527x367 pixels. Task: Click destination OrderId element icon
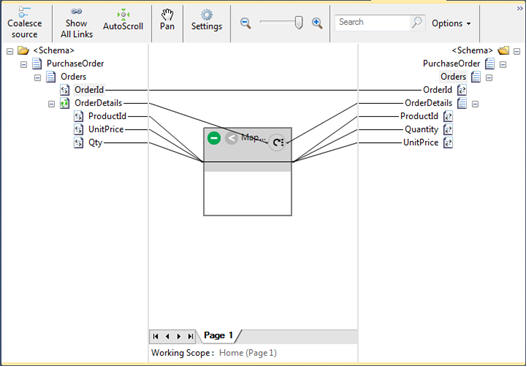[462, 90]
